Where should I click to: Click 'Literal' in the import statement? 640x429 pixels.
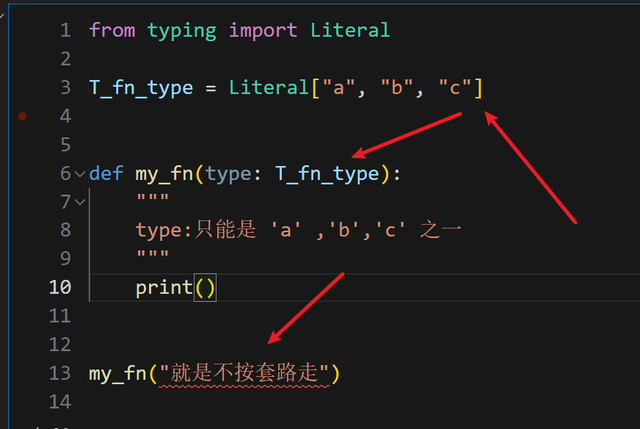tap(349, 30)
